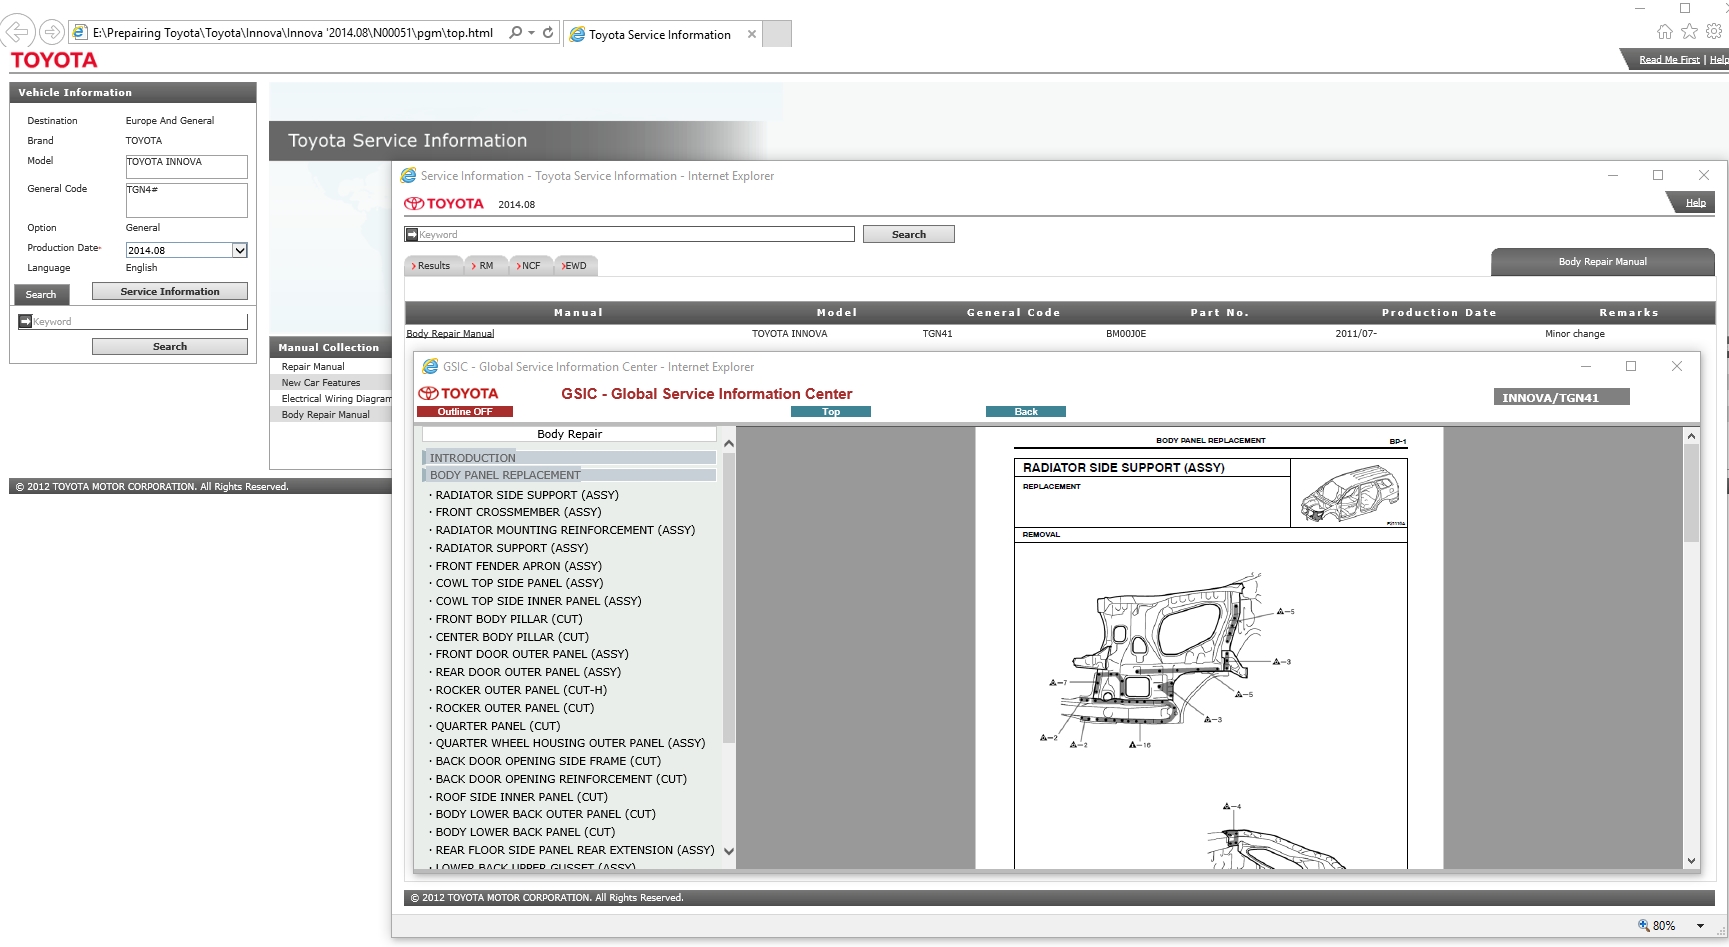The height and width of the screenshot is (947, 1729).
Task: Expand the zoom level dropdown arrow
Action: 1700,926
